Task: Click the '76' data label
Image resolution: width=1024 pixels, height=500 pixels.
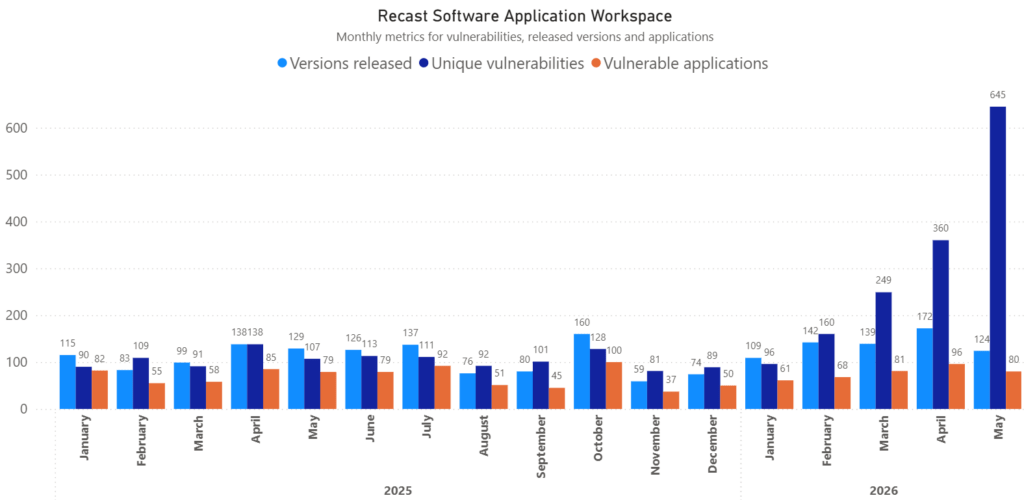Action: pyautogui.click(x=468, y=361)
